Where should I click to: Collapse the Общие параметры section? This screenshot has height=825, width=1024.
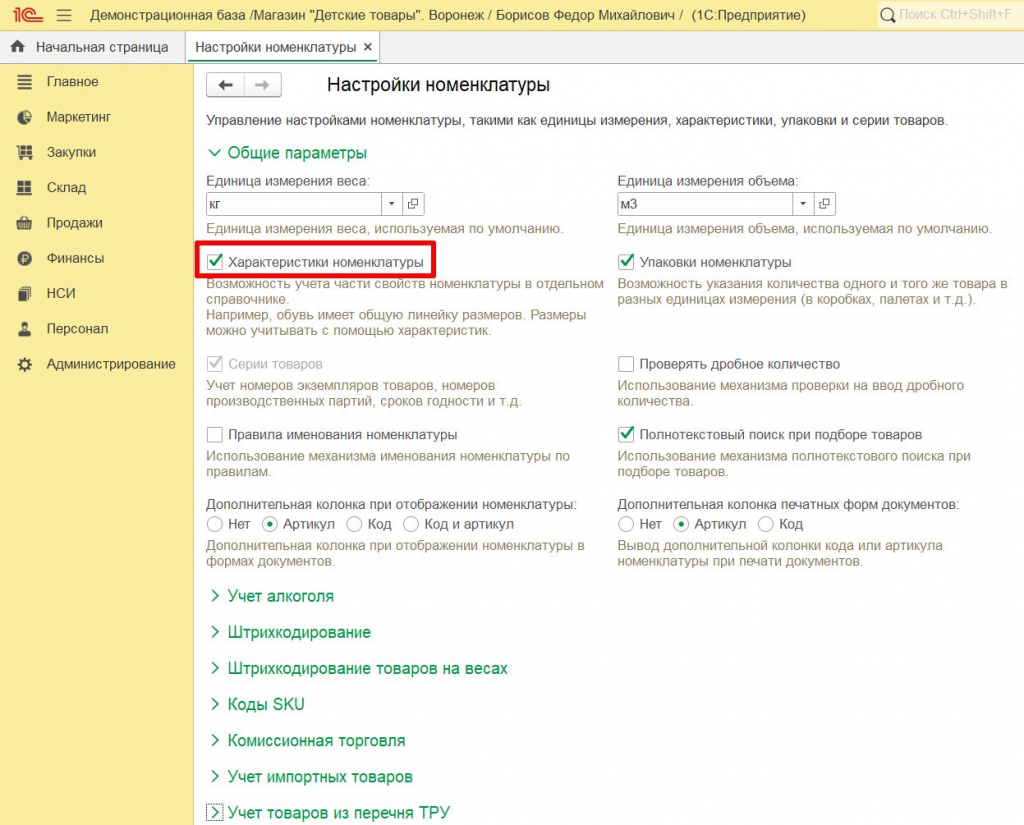coord(287,153)
